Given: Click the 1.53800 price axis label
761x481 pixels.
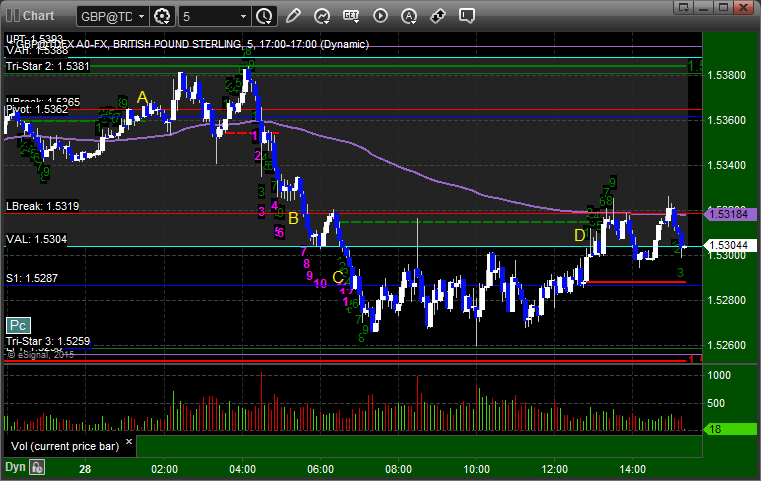Looking at the screenshot, I should pos(727,75).
